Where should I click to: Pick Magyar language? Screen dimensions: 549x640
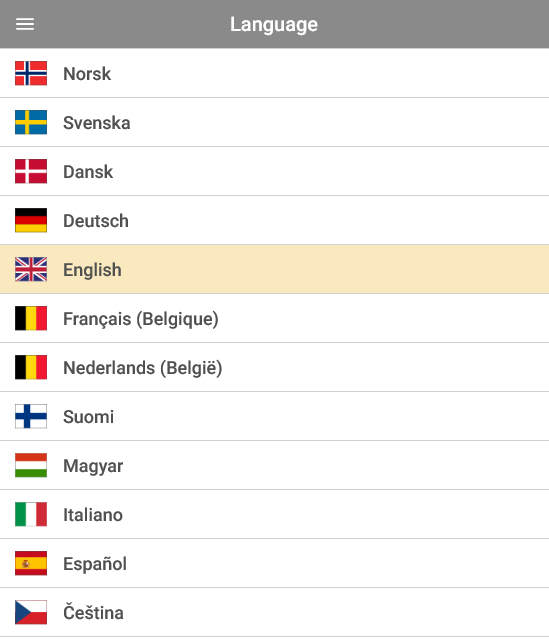pyautogui.click(x=274, y=465)
